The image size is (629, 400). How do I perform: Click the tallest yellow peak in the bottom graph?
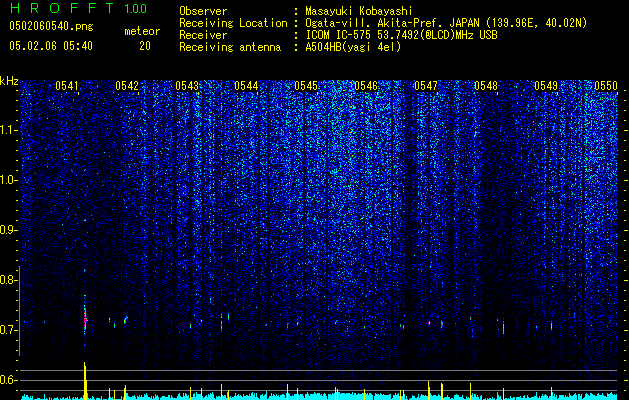[x=85, y=381]
